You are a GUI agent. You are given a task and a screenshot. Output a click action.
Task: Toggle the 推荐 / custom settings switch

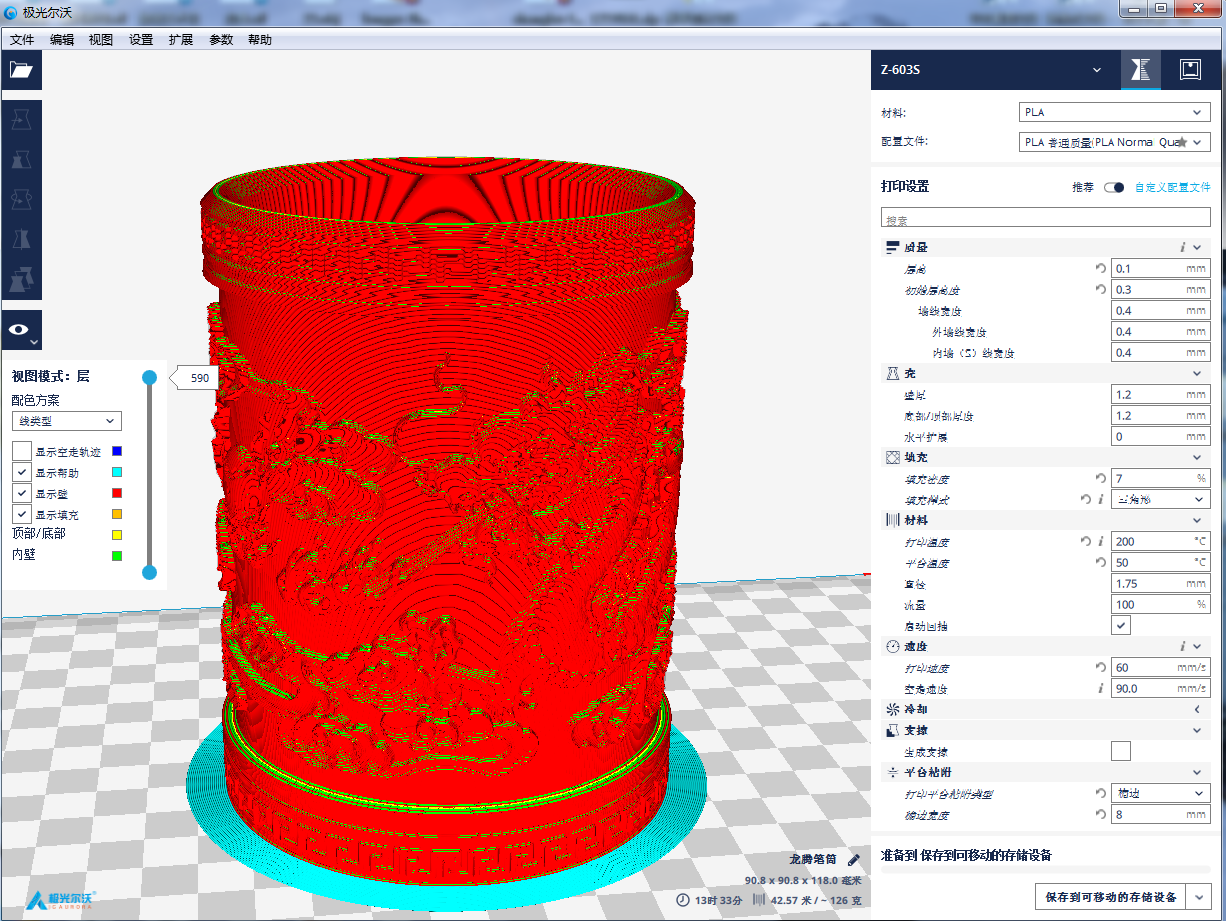point(1113,187)
